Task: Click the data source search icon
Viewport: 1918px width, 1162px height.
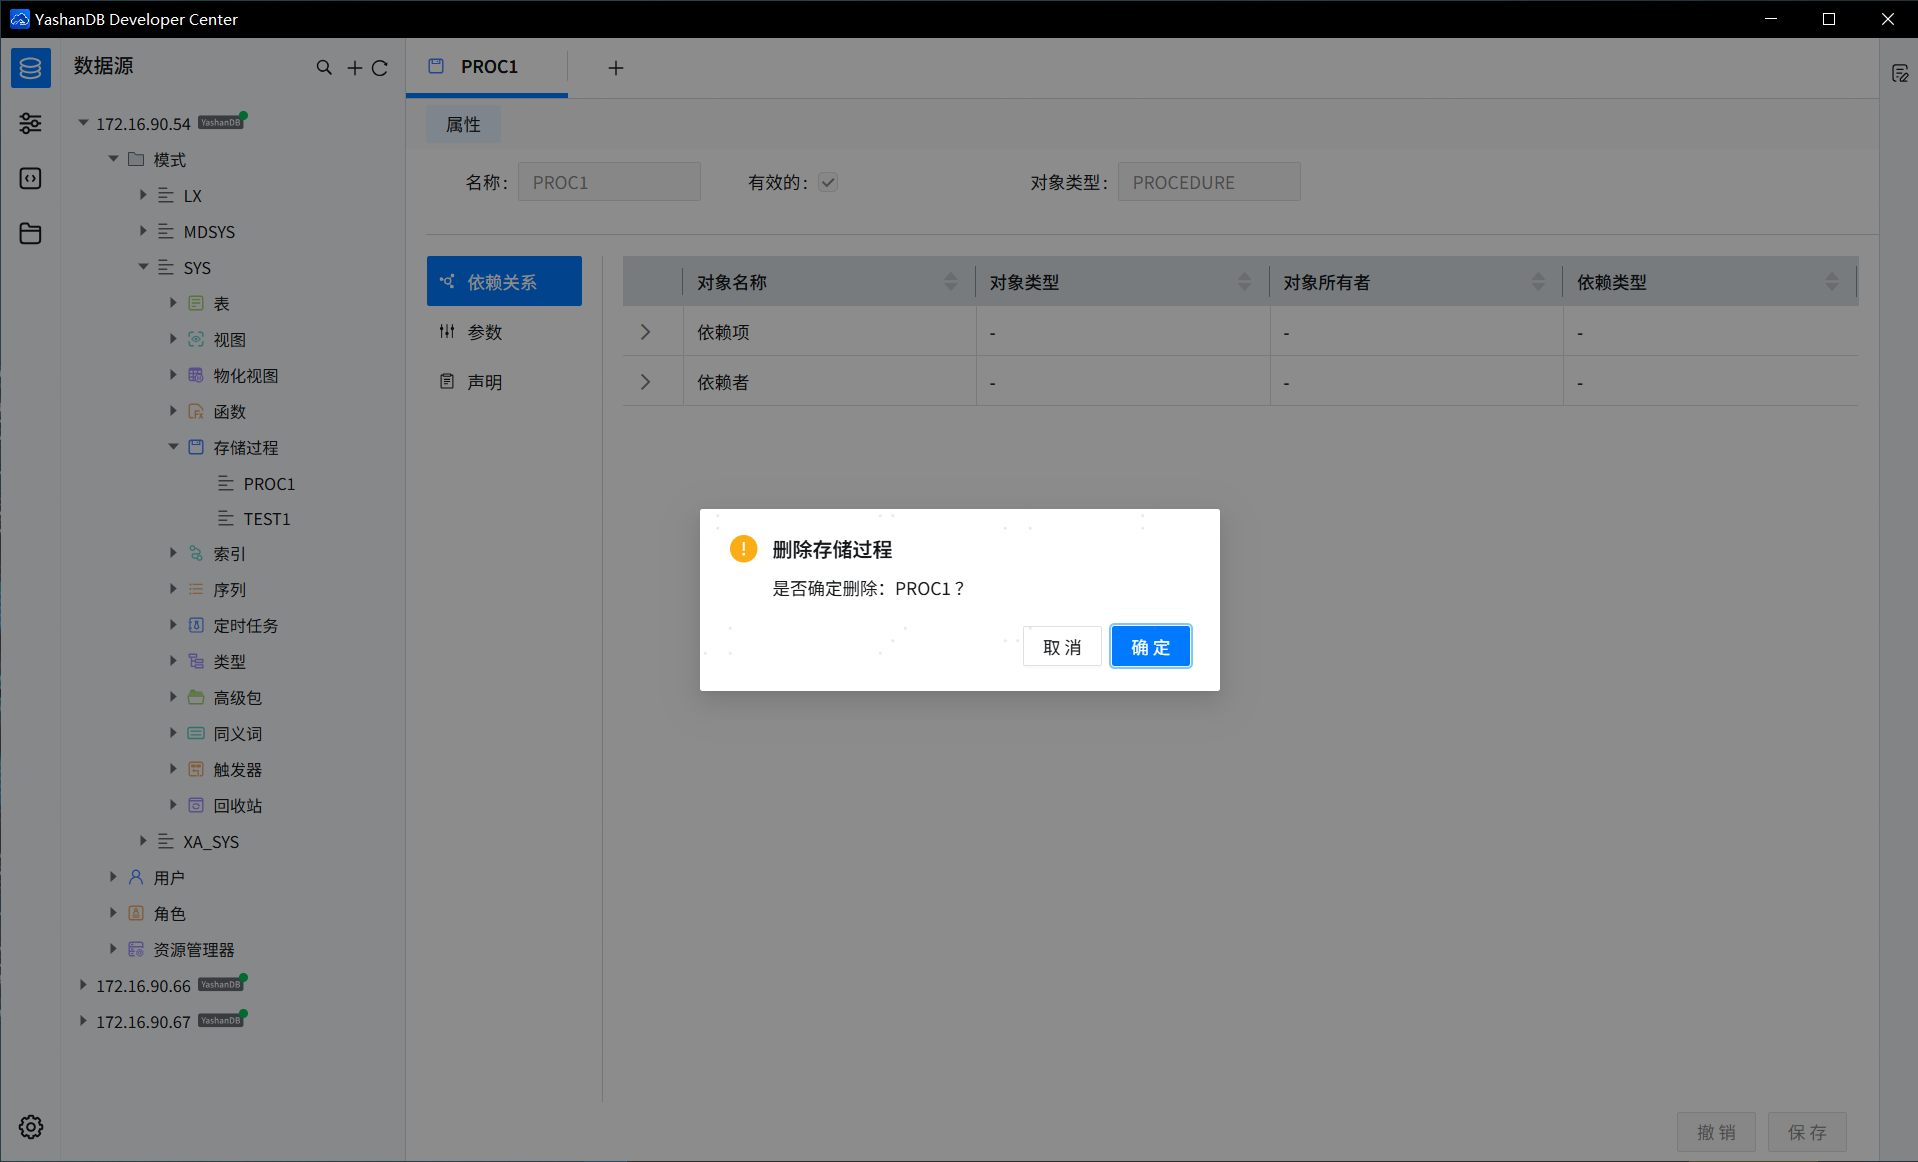Action: click(324, 68)
